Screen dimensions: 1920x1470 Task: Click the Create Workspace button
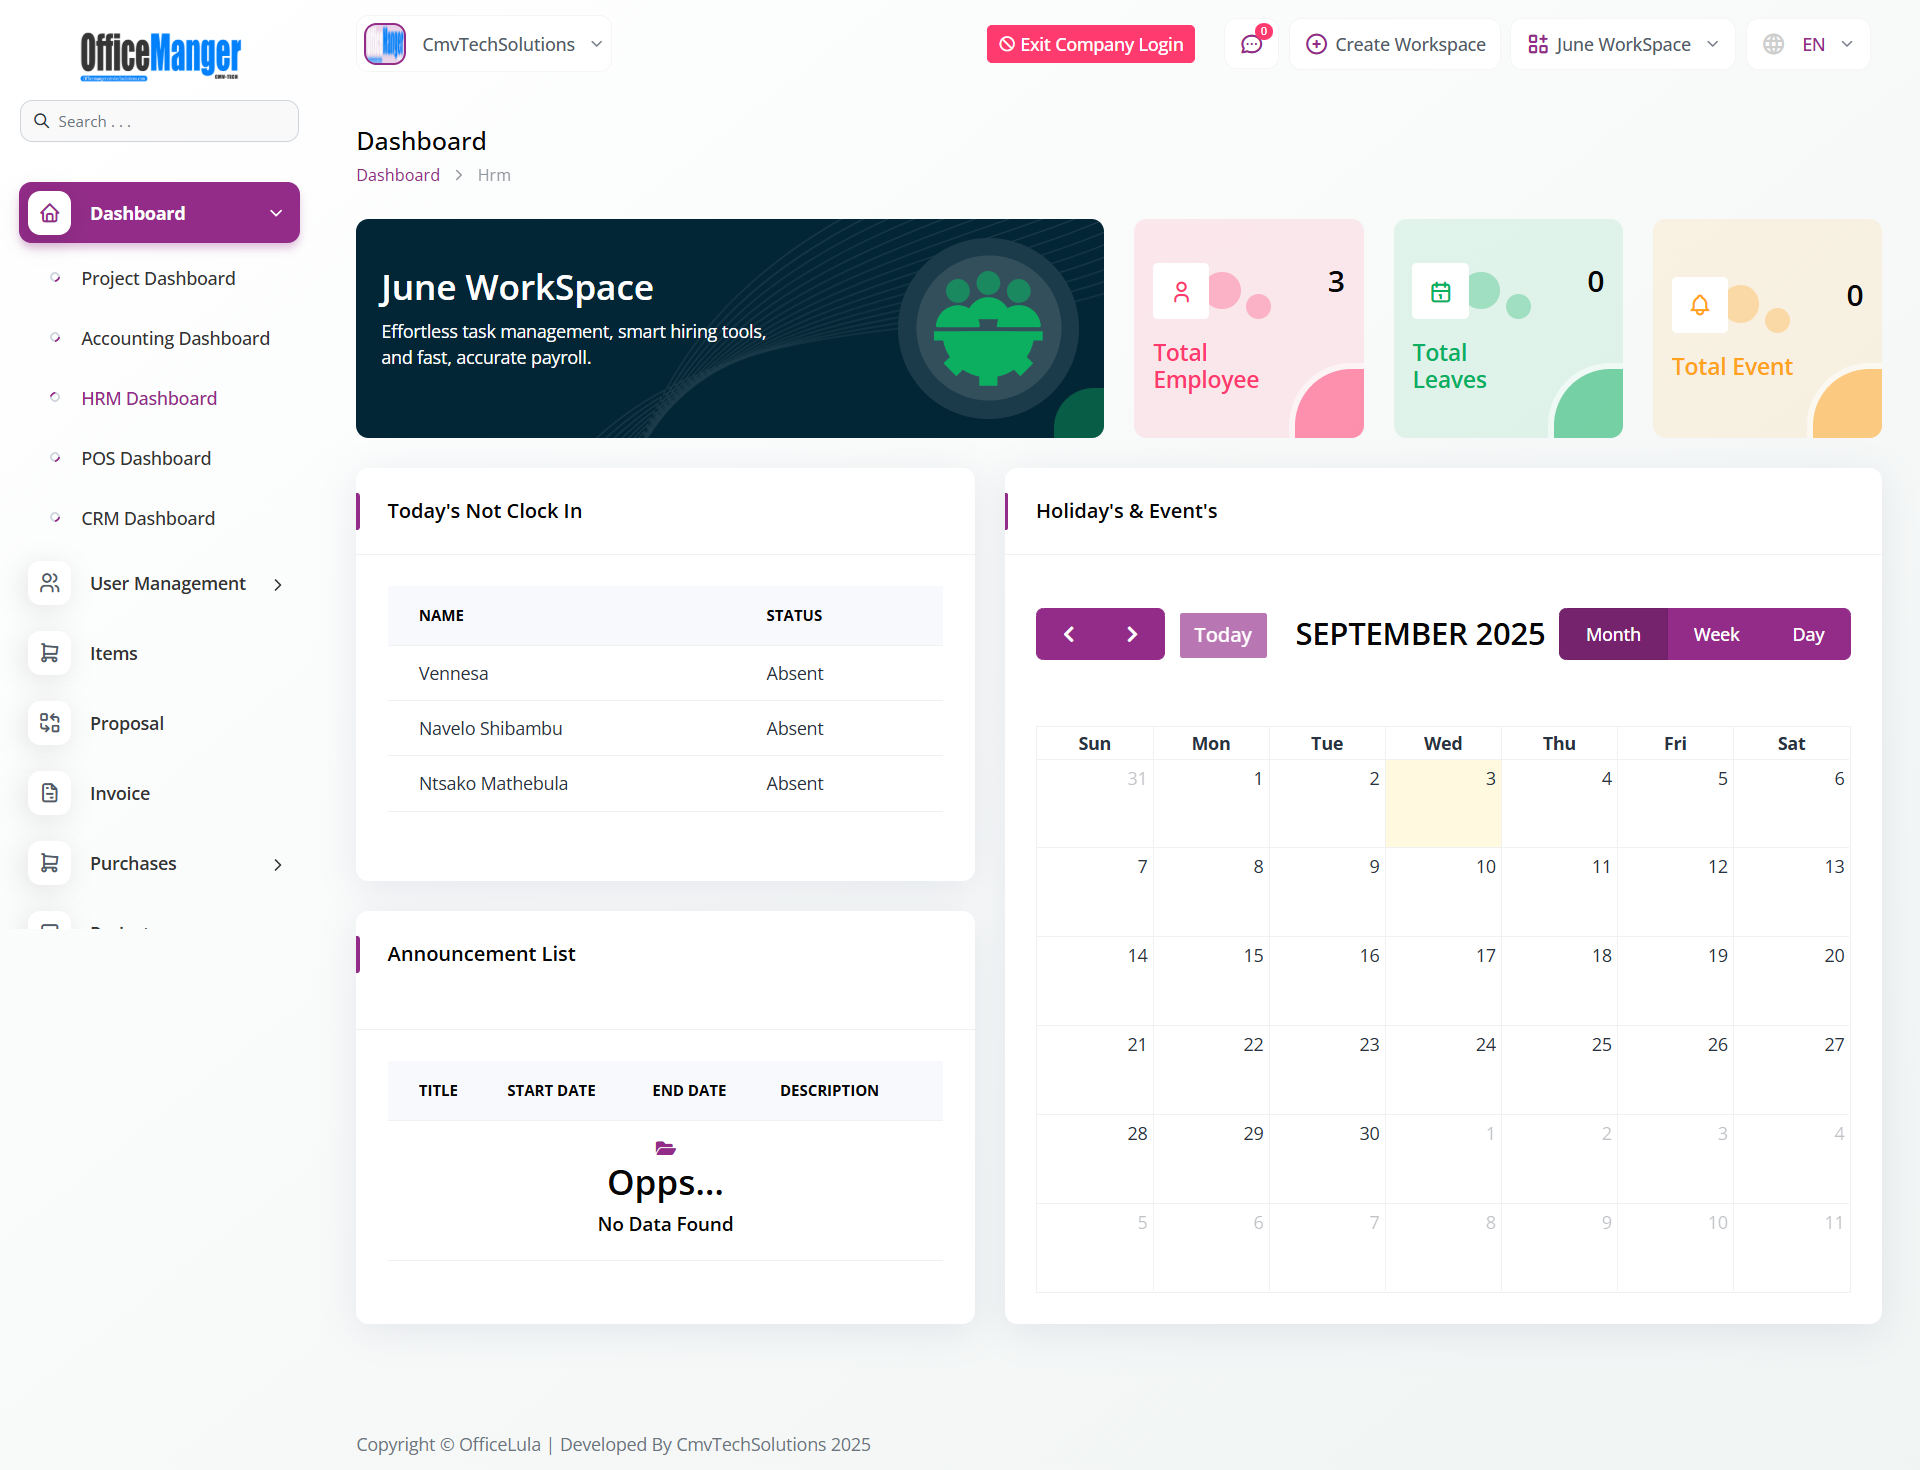click(x=1395, y=44)
